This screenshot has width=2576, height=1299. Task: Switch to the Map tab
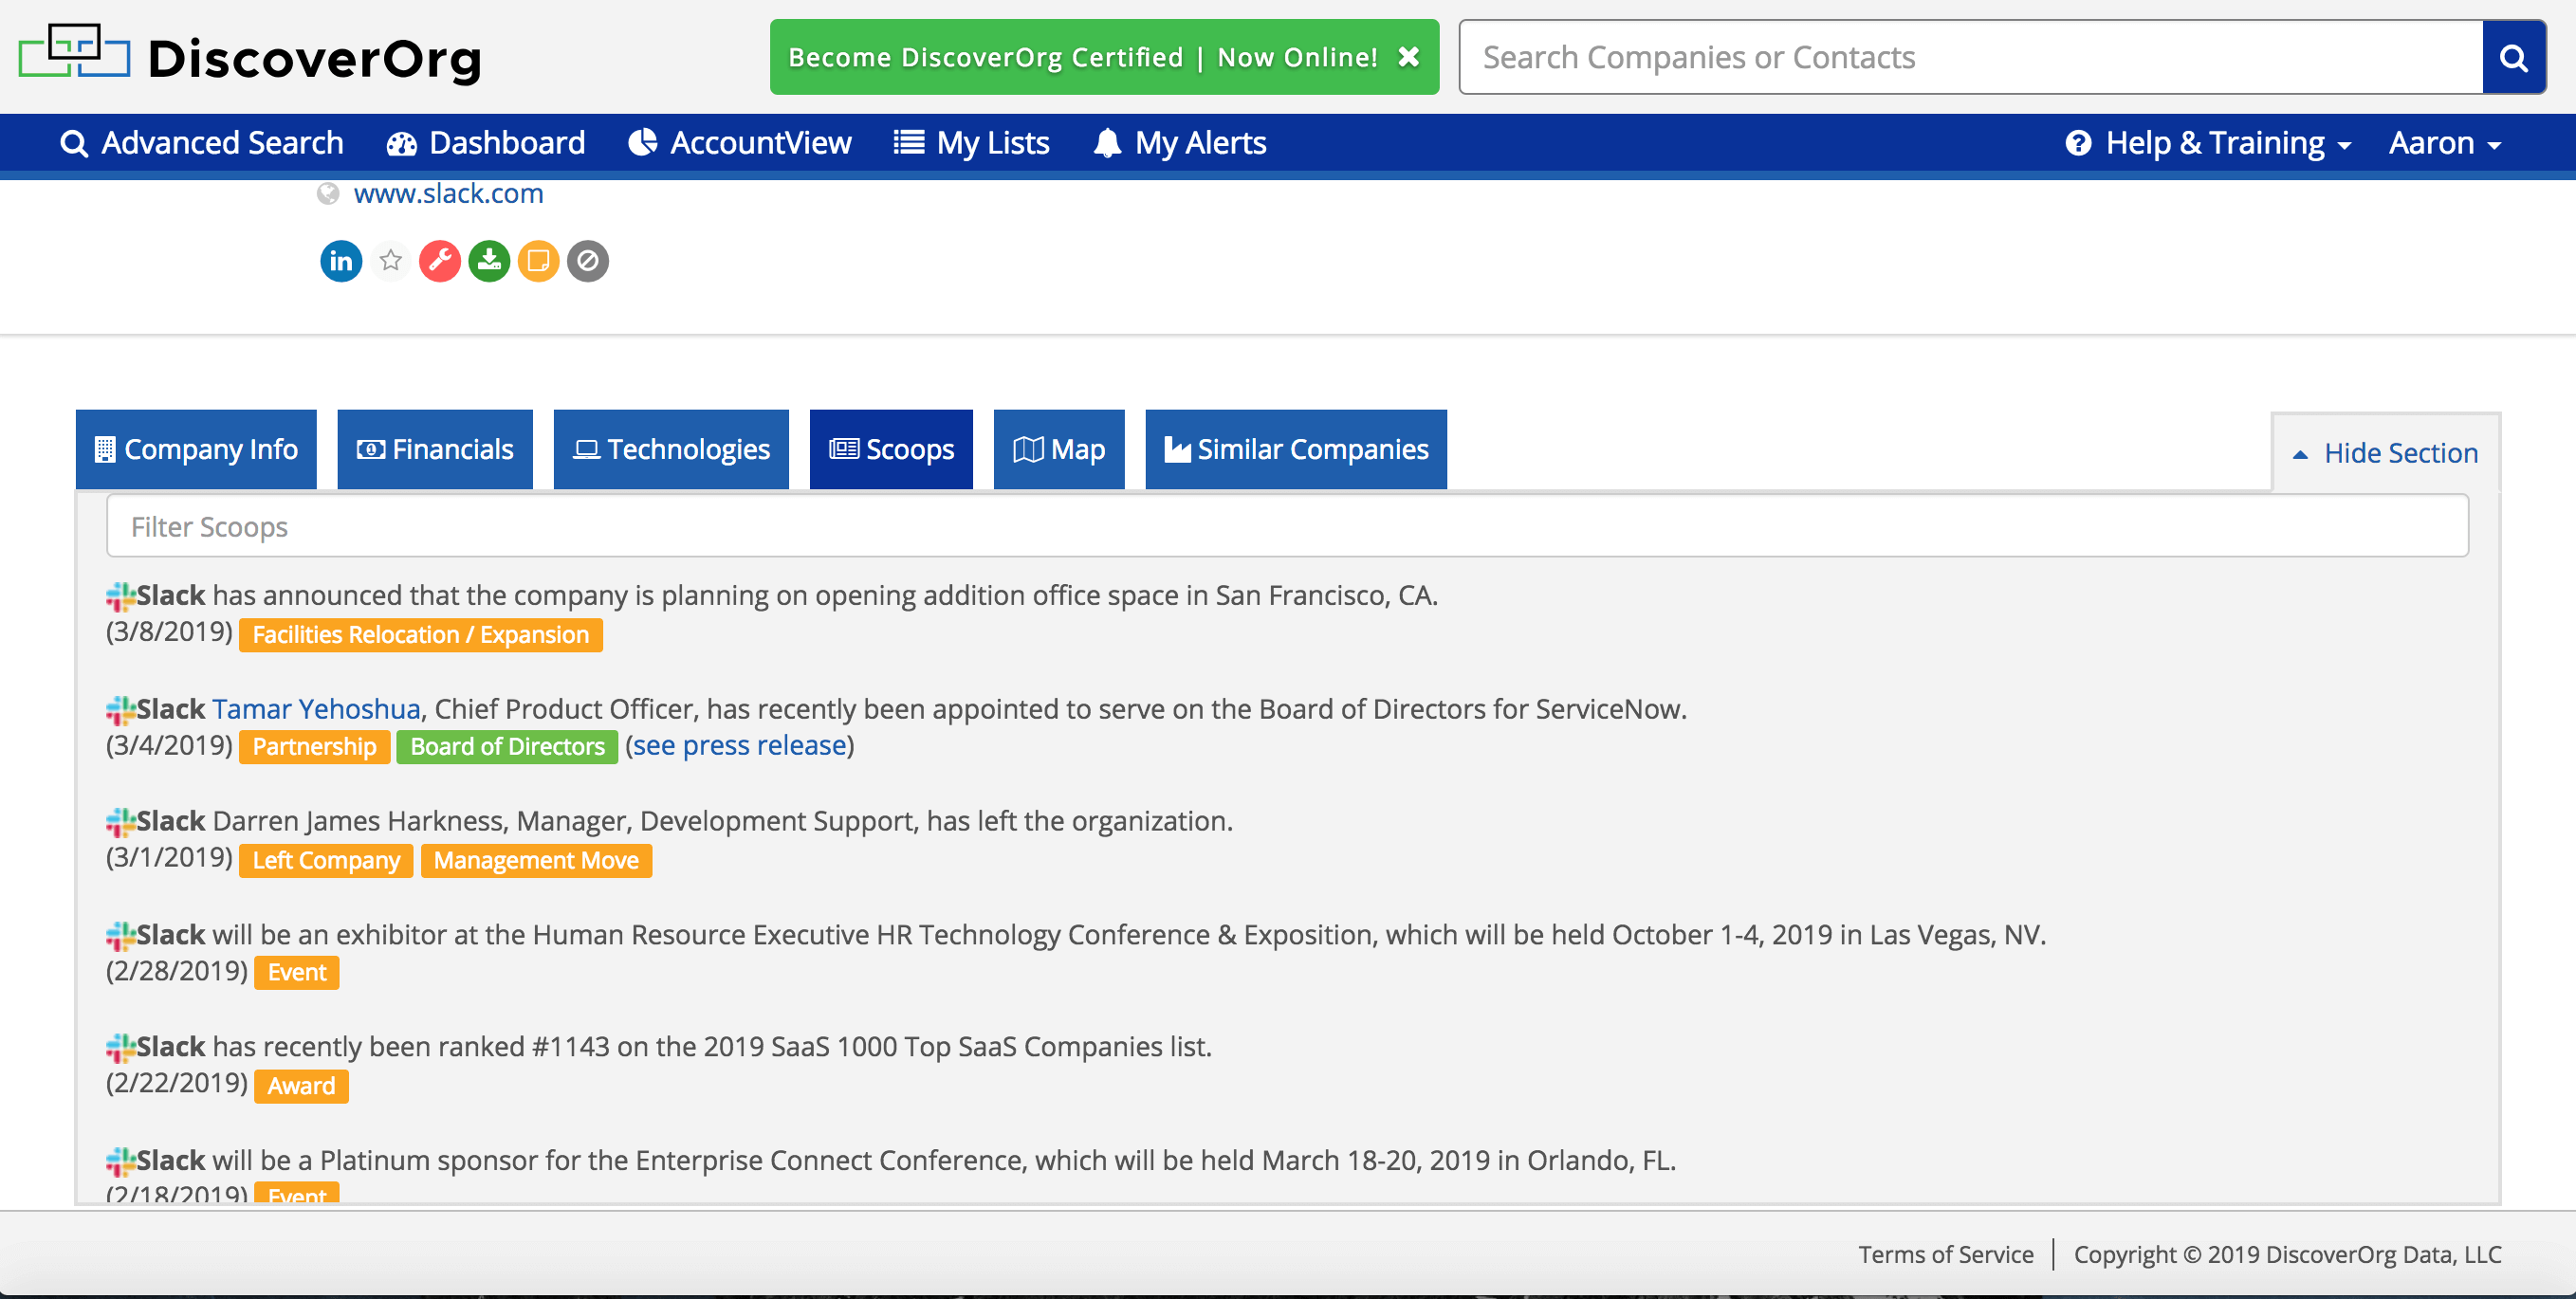point(1059,449)
